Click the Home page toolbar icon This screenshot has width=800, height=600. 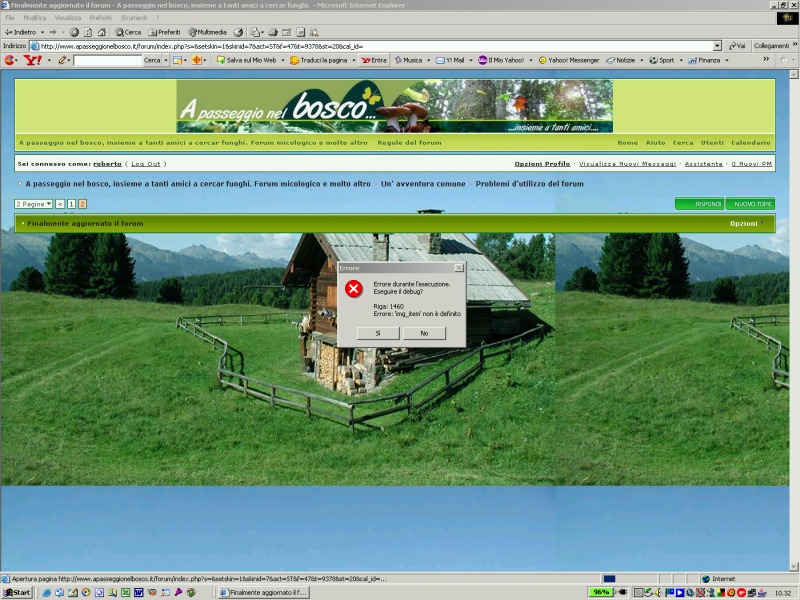click(x=102, y=32)
